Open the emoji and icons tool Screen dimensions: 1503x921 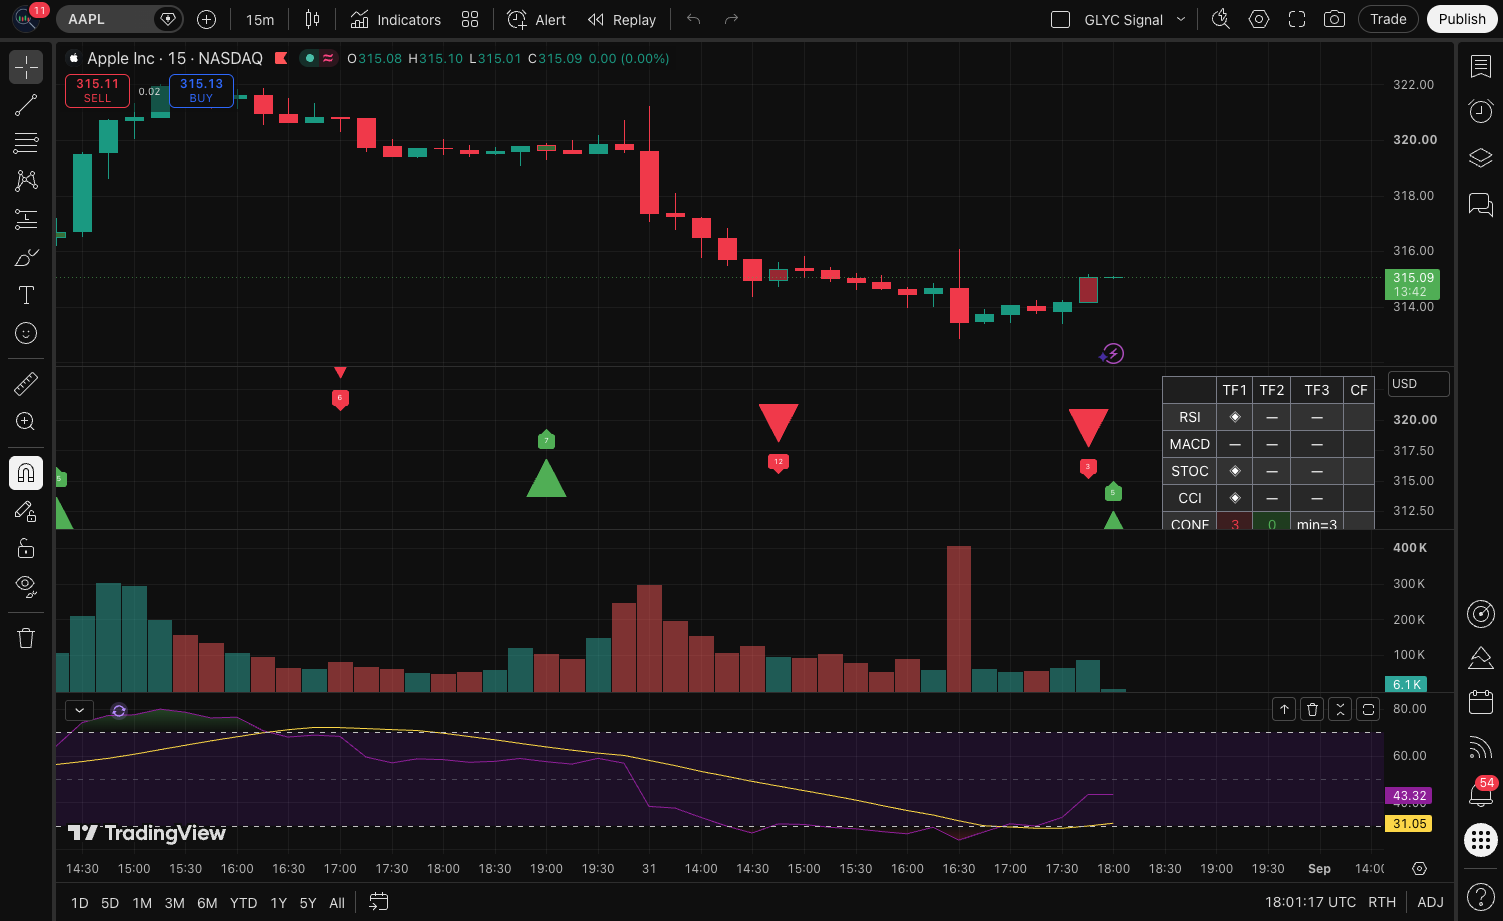click(26, 333)
